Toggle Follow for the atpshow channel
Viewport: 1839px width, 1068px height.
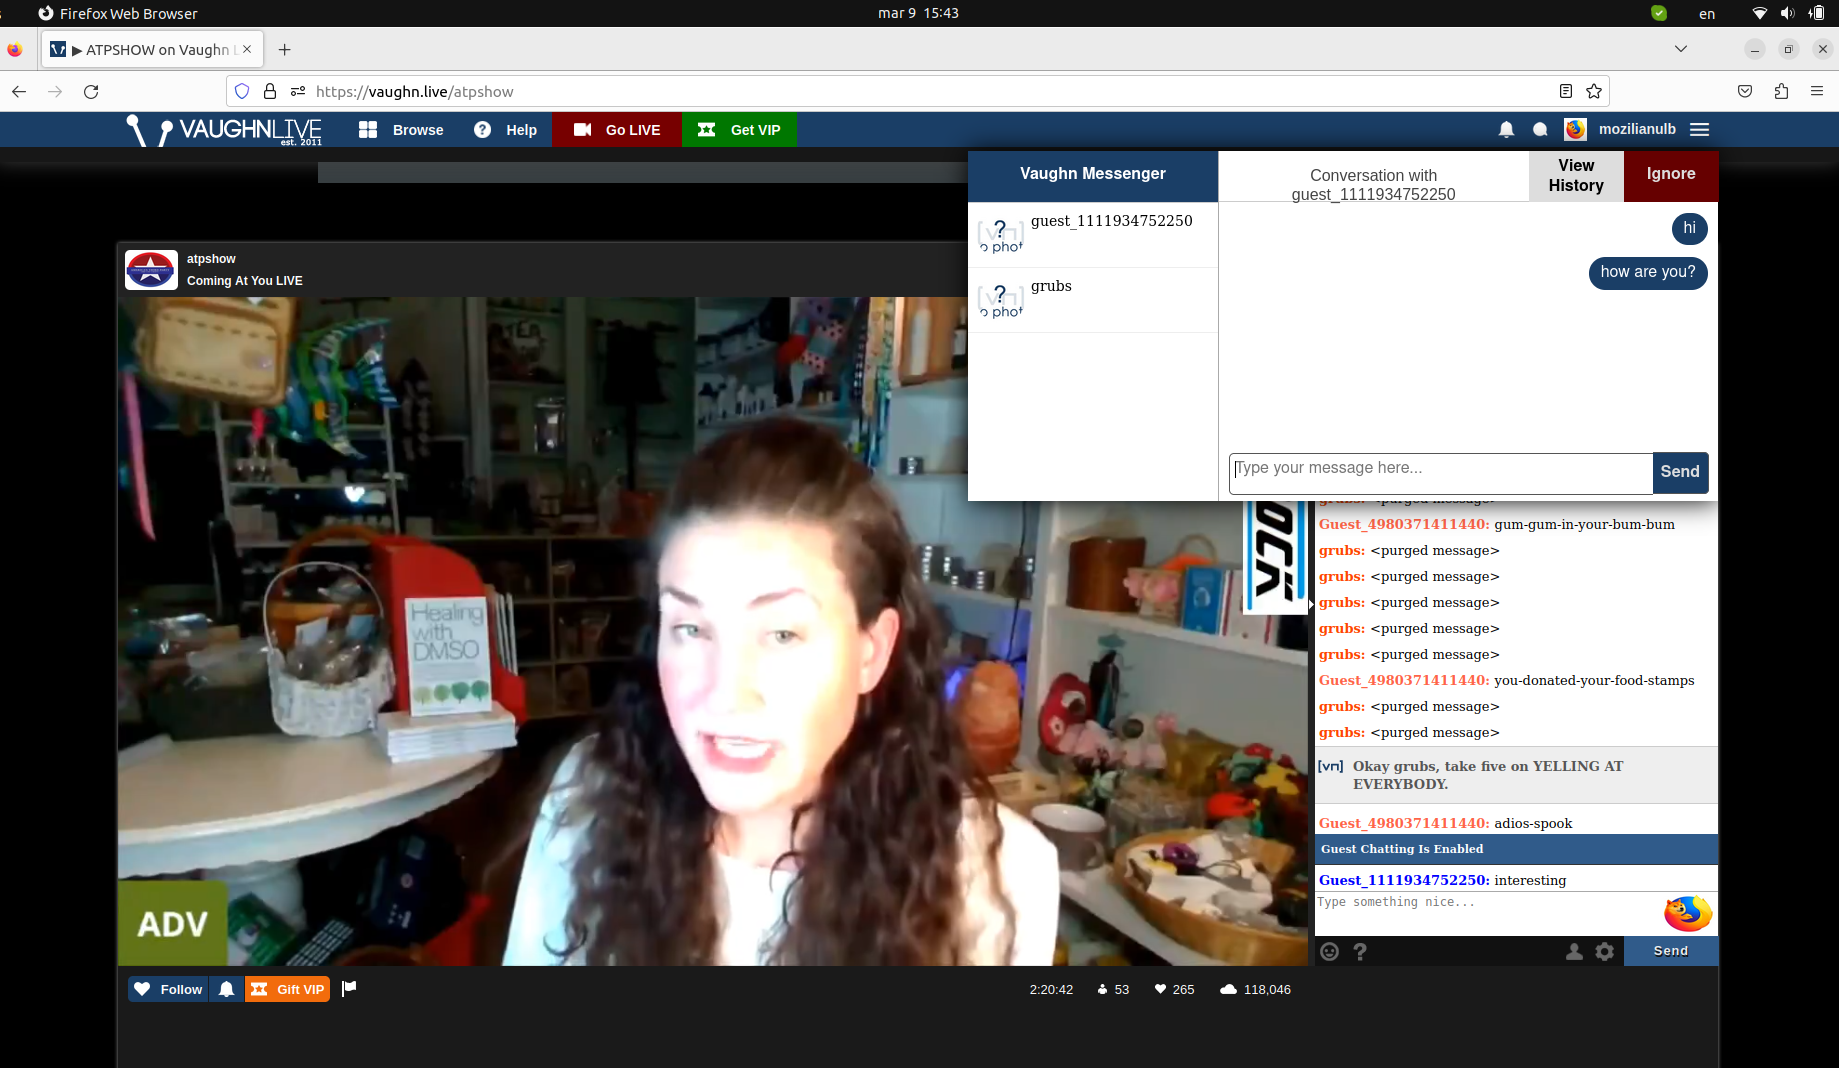click(x=167, y=988)
